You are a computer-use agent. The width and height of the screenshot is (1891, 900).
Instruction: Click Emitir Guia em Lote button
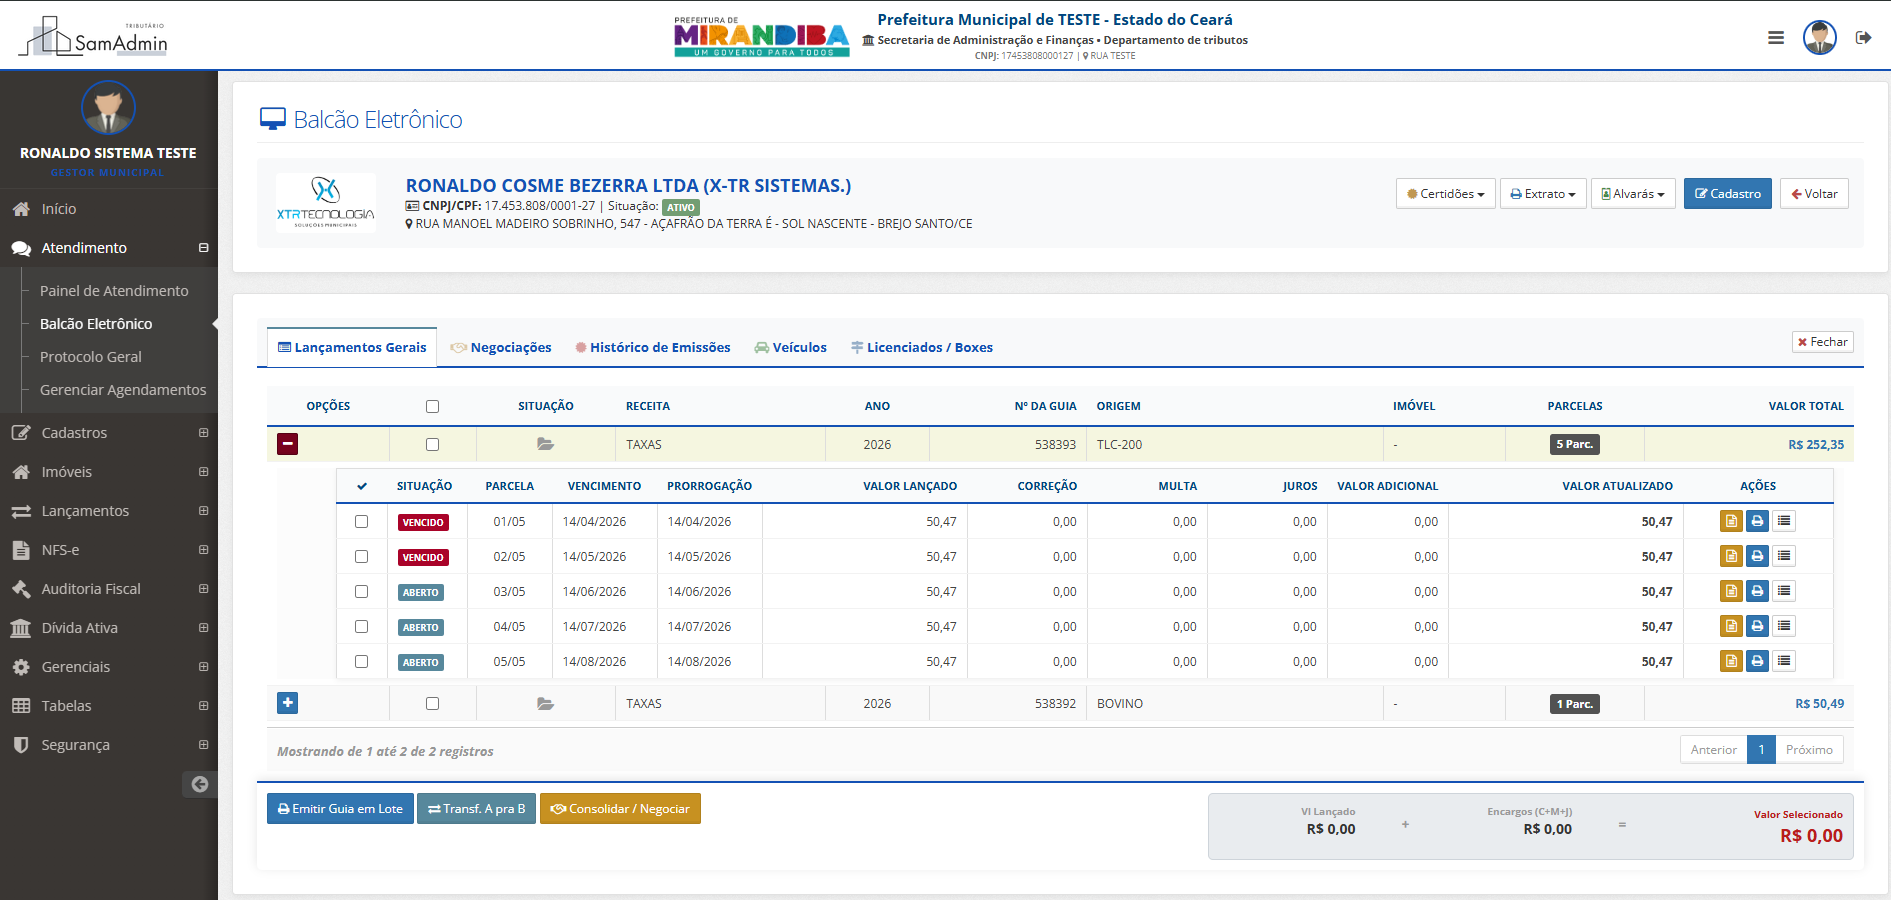[340, 808]
